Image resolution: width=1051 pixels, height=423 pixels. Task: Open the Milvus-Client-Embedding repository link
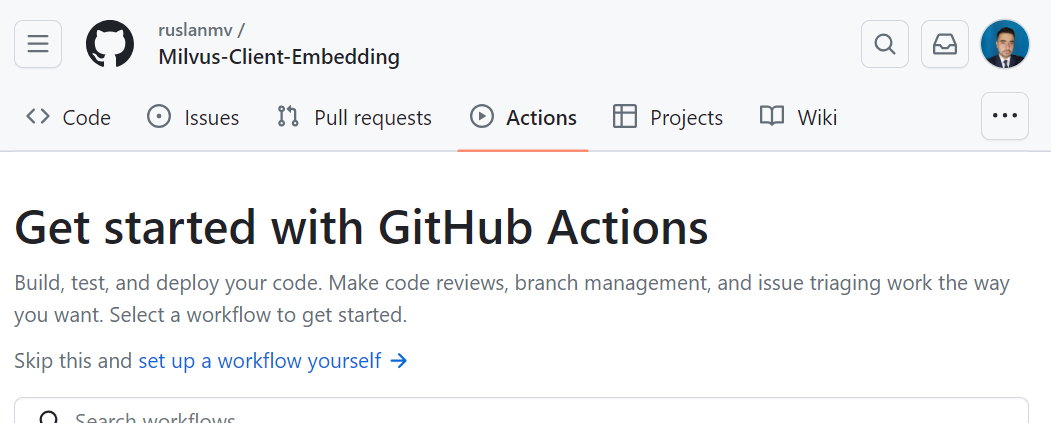point(279,57)
